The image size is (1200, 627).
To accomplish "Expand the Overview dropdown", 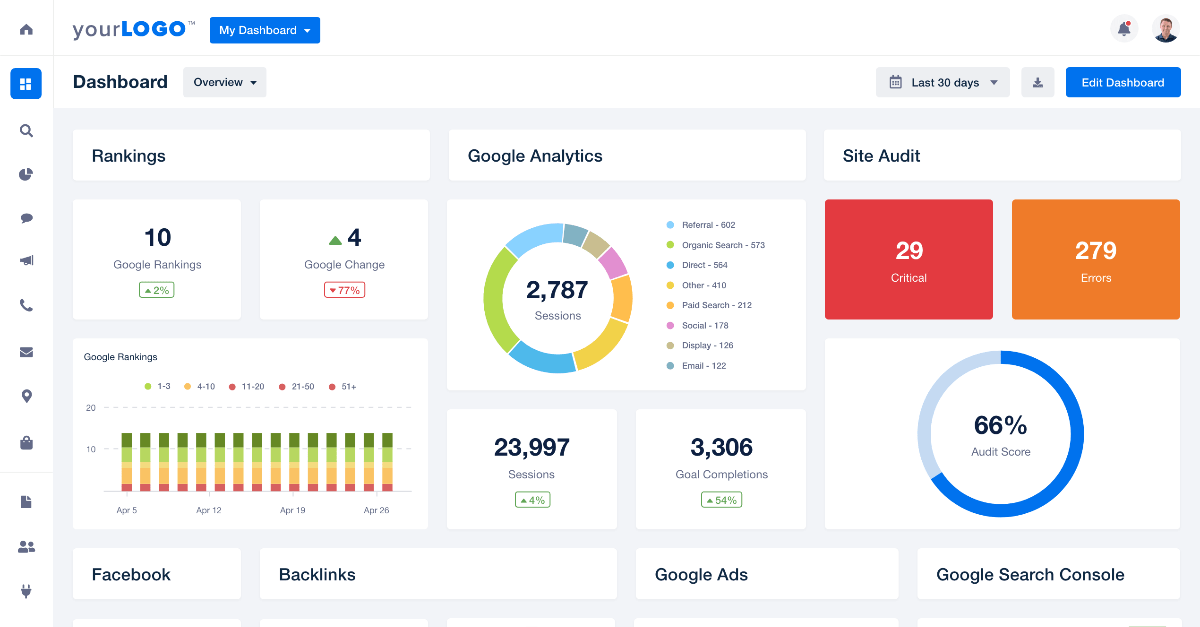I will [224, 82].
